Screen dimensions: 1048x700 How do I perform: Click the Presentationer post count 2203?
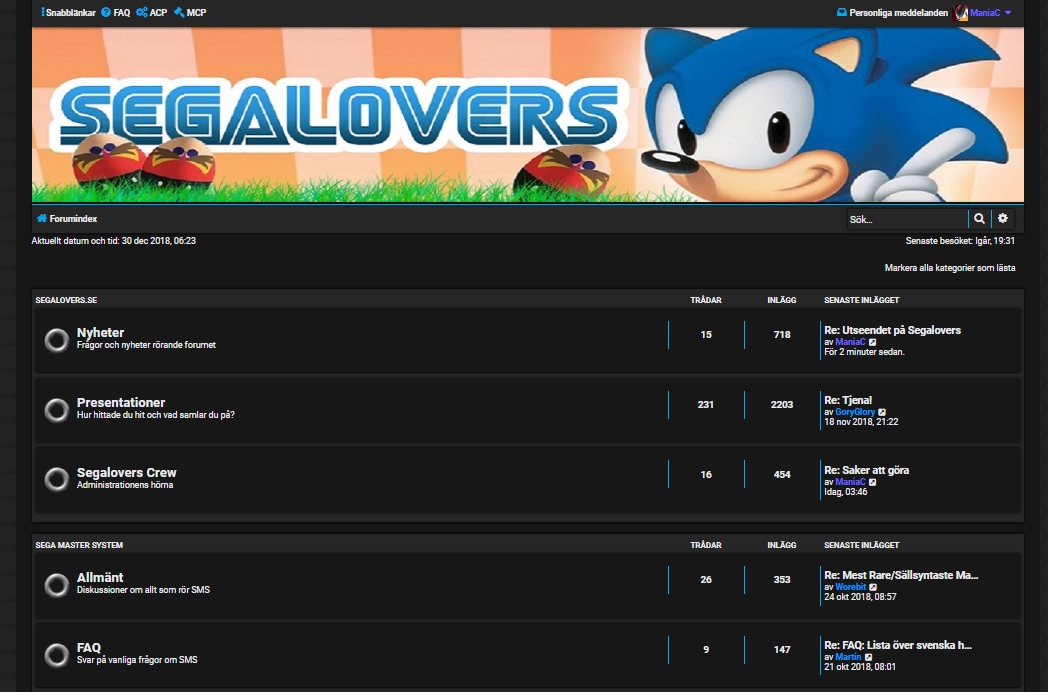click(781, 404)
